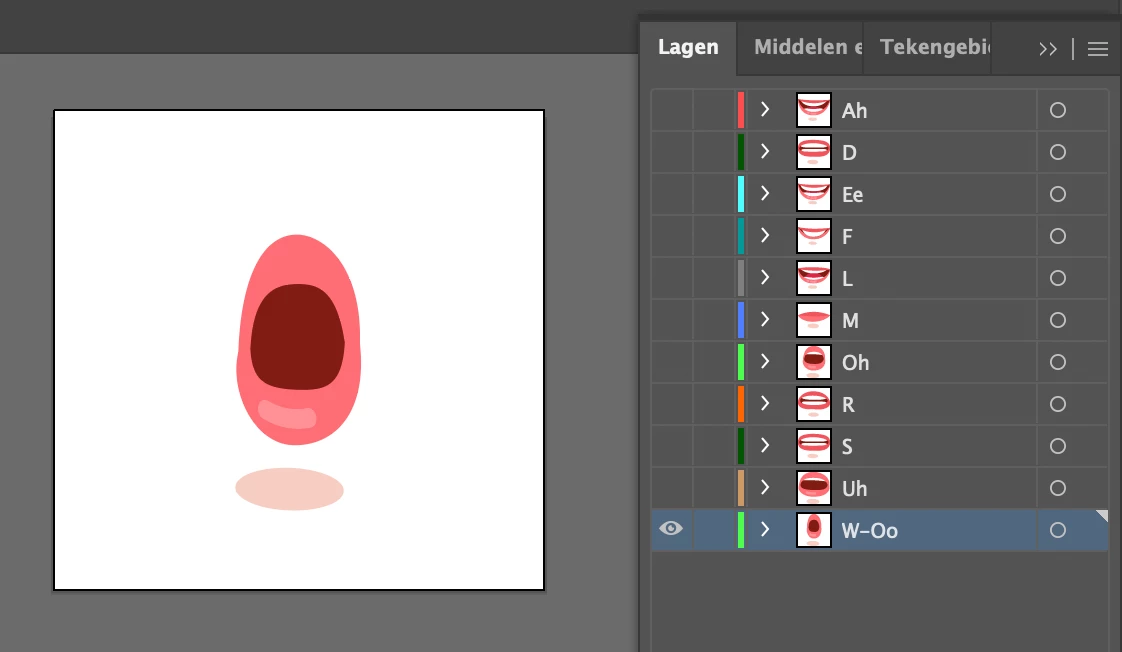This screenshot has height=652, width=1122.
Task: Click the target circle of the R layer
Action: point(1058,404)
